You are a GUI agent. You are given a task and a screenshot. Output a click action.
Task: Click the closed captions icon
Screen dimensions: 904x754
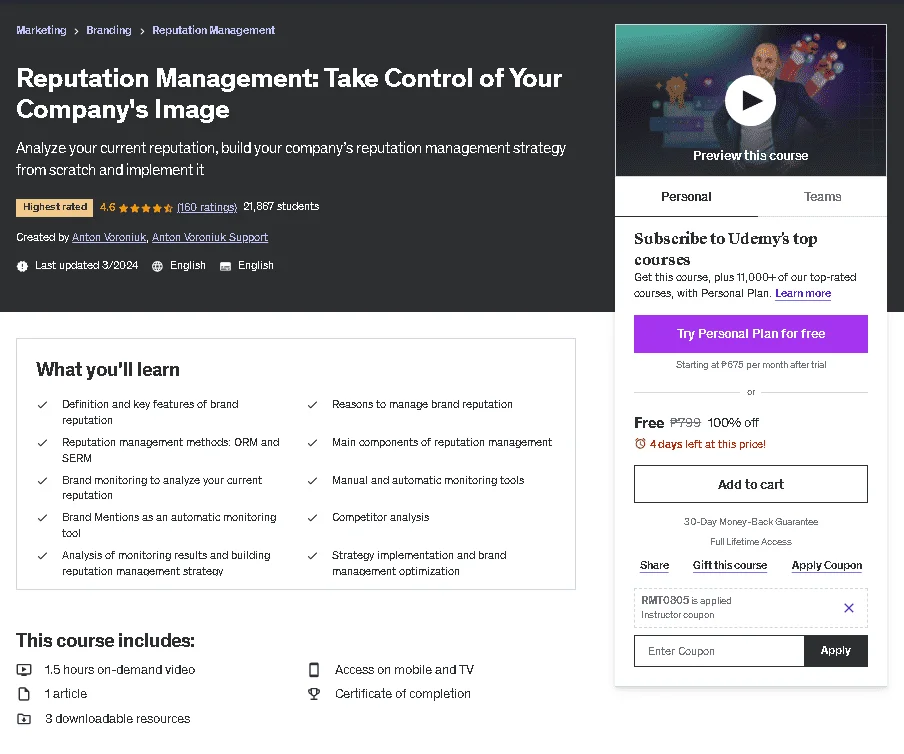[225, 266]
